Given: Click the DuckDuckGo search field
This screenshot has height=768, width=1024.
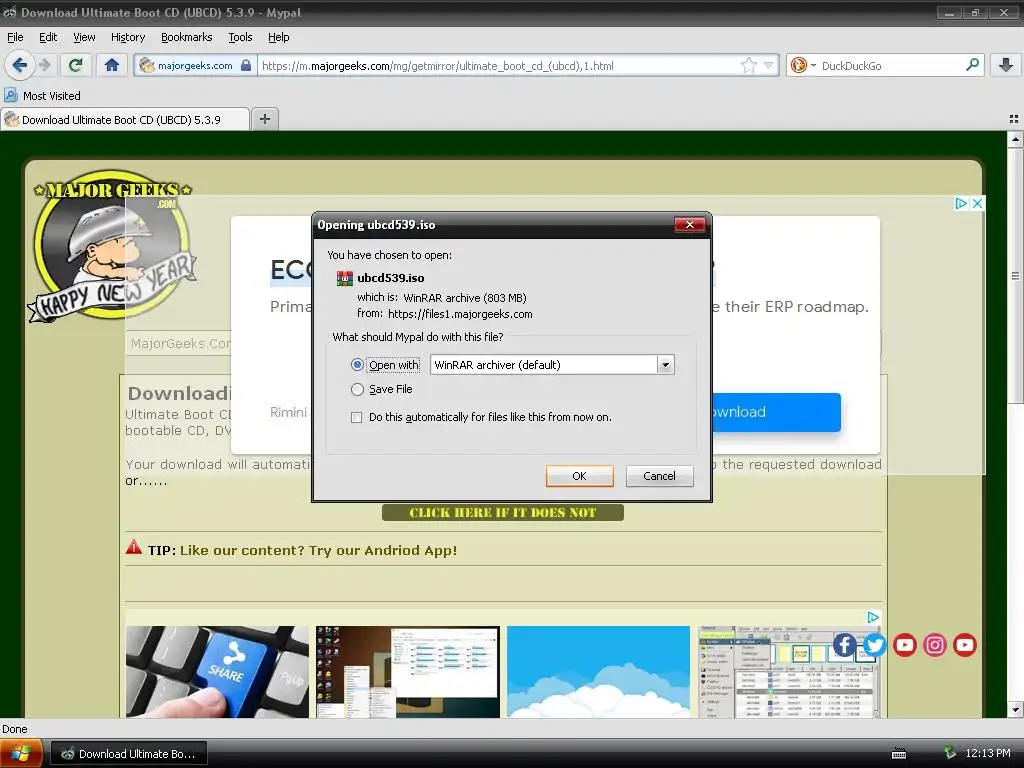Looking at the screenshot, I should [891, 65].
